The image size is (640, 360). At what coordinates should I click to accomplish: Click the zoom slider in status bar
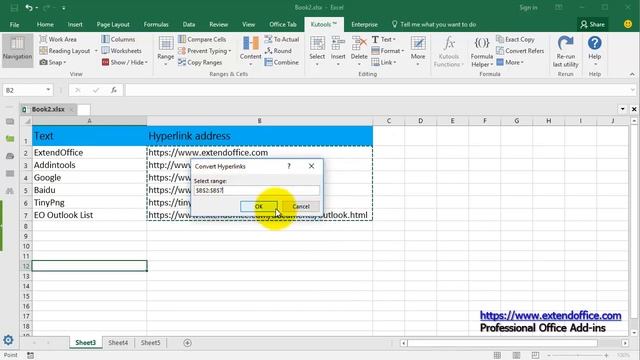(578, 356)
